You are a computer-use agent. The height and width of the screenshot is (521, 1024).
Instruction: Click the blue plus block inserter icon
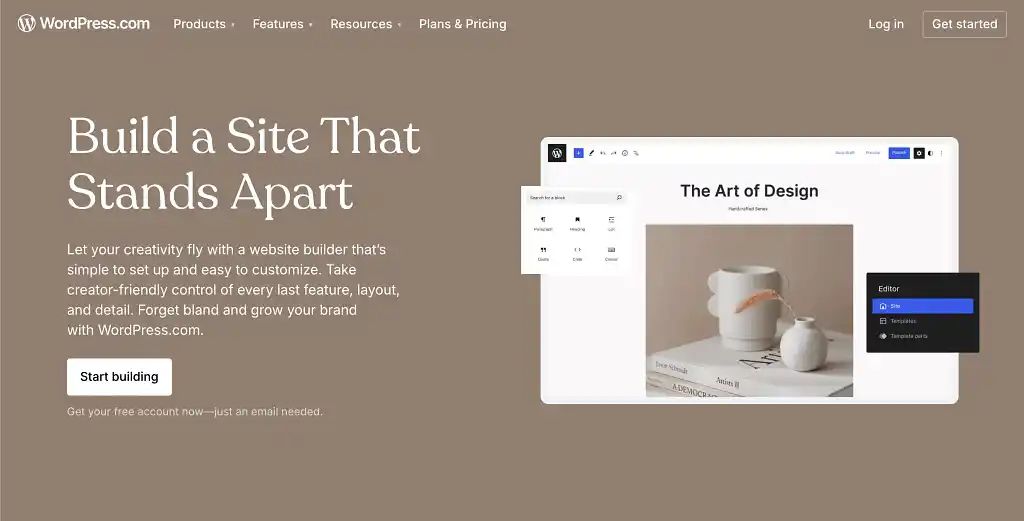578,153
